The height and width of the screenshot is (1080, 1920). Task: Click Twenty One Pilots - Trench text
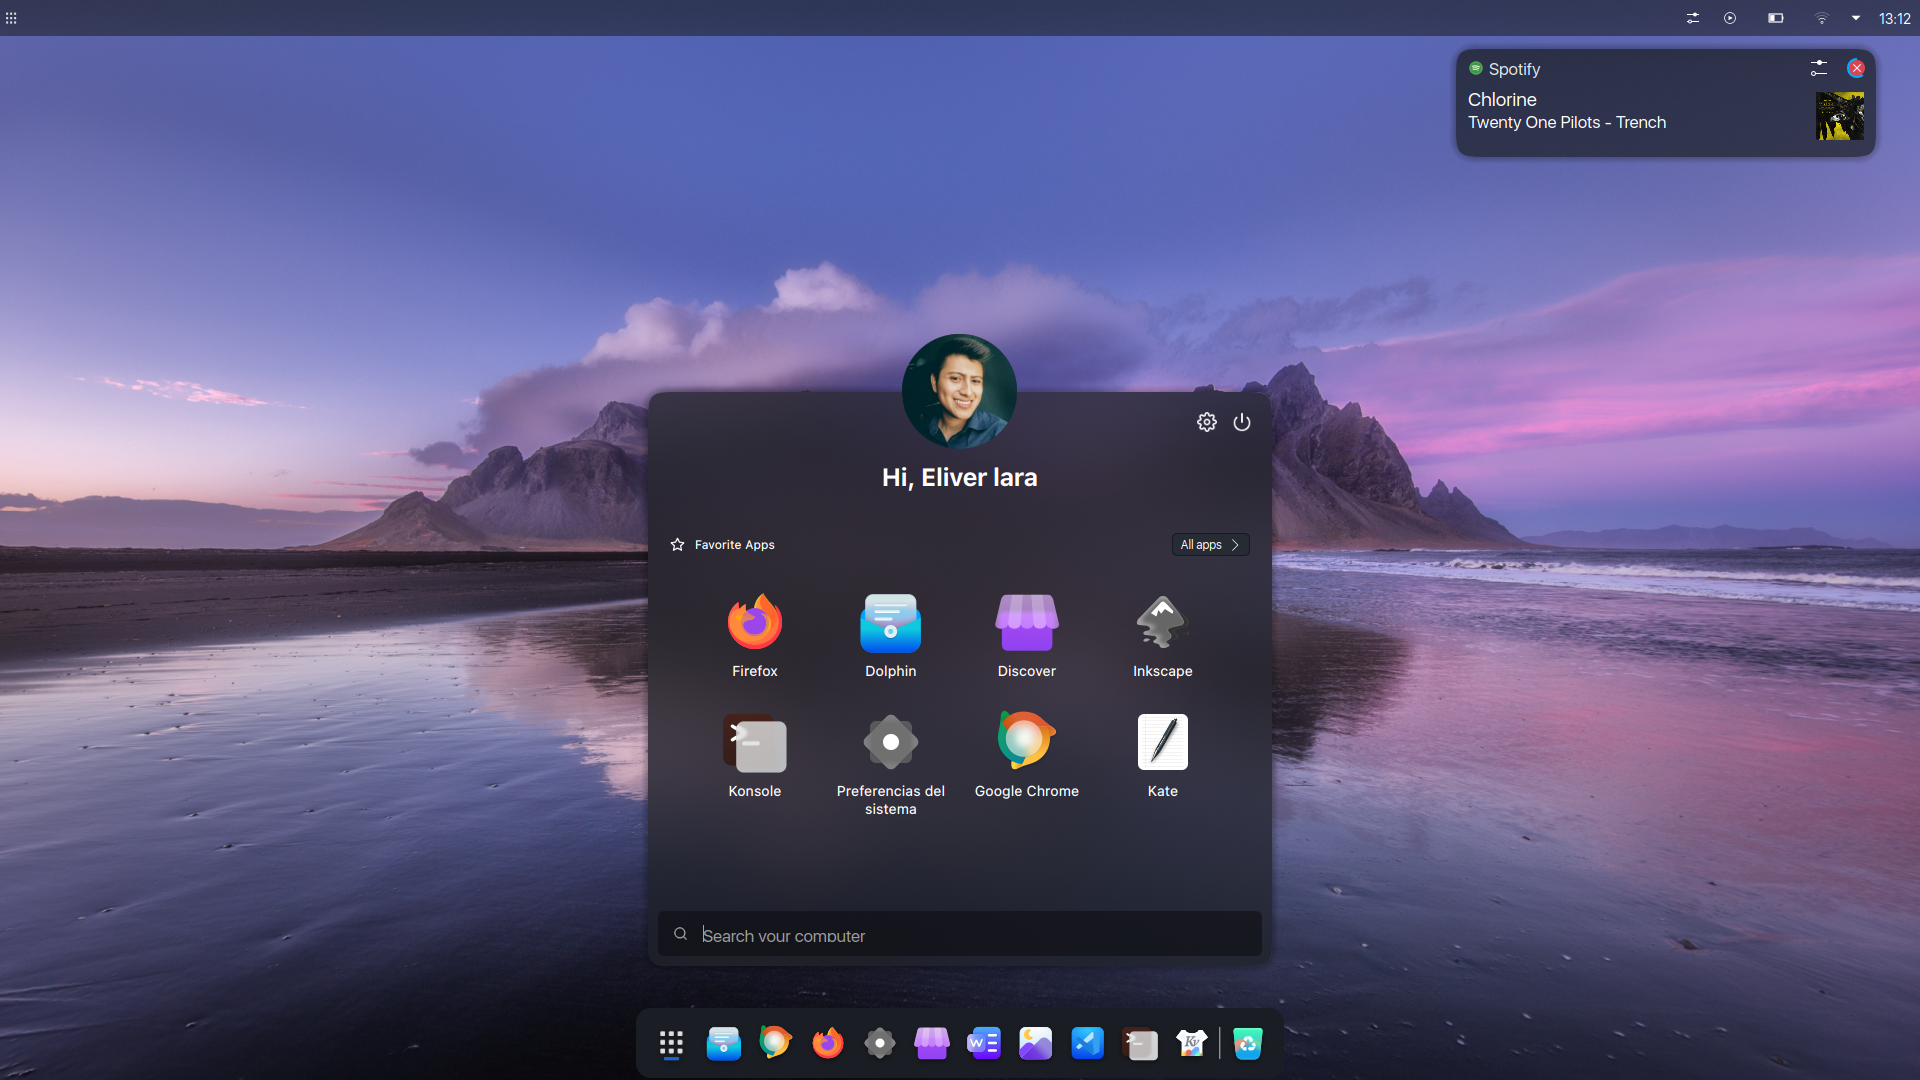(1567, 123)
